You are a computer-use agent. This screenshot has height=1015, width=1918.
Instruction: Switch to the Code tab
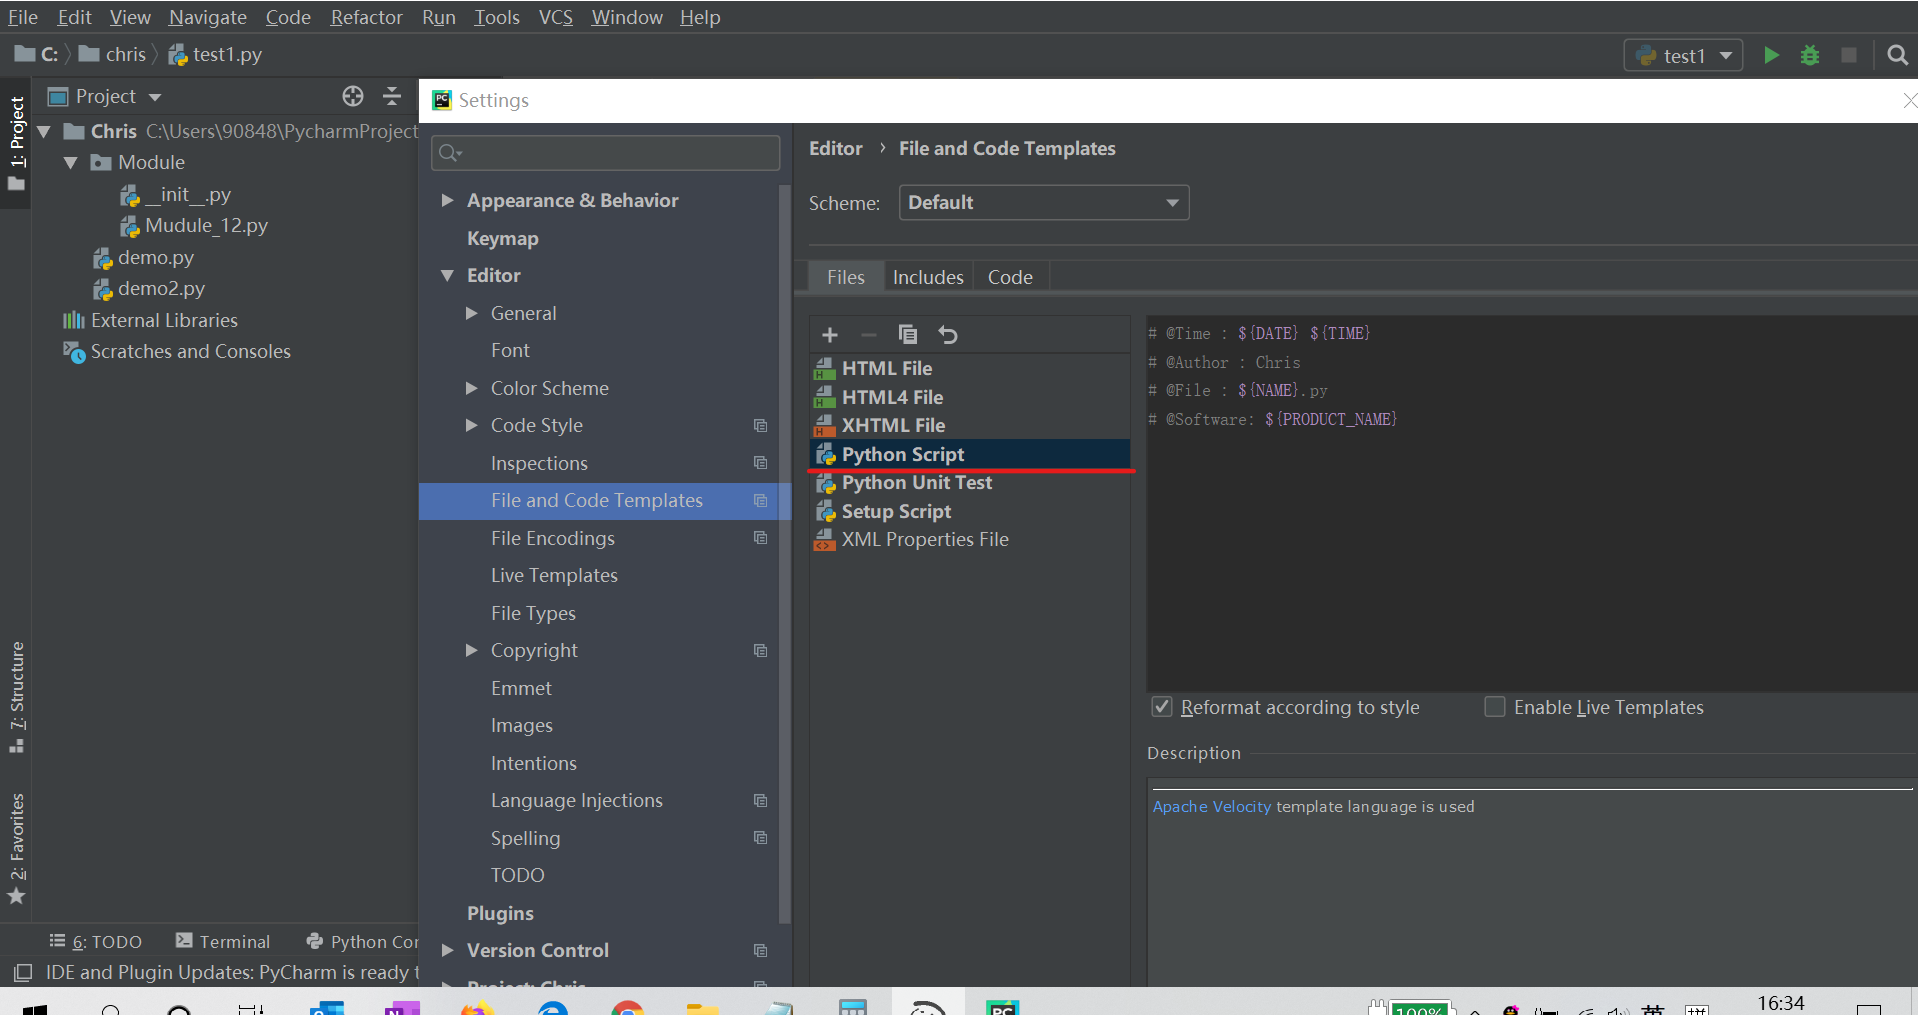(1010, 277)
